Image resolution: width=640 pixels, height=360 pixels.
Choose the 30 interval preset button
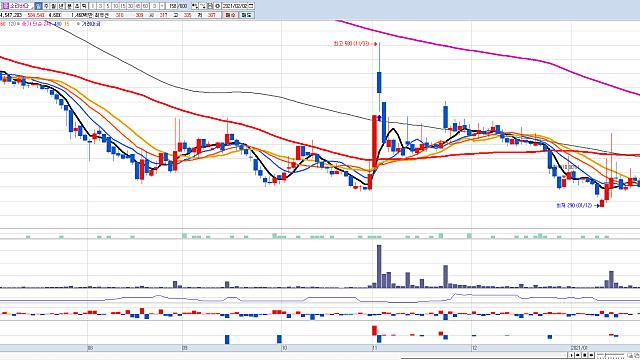point(131,6)
